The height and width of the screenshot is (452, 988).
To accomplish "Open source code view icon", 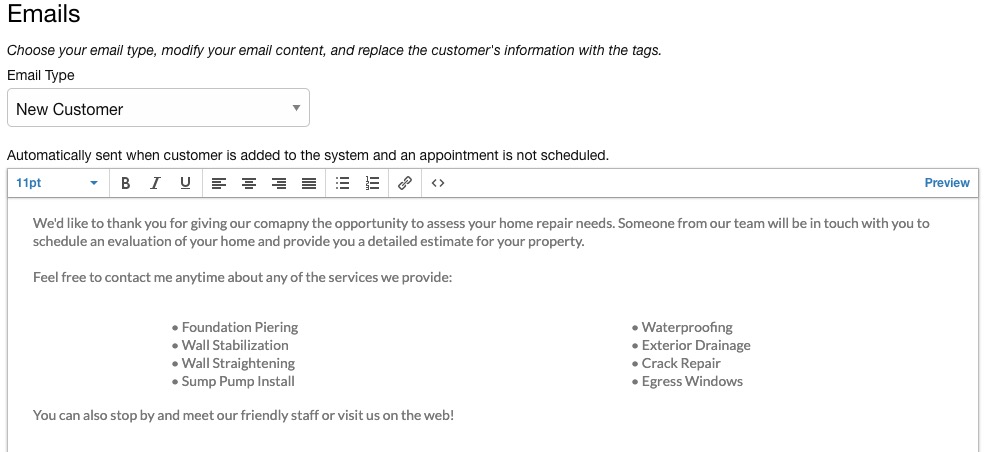I will pyautogui.click(x=438, y=183).
